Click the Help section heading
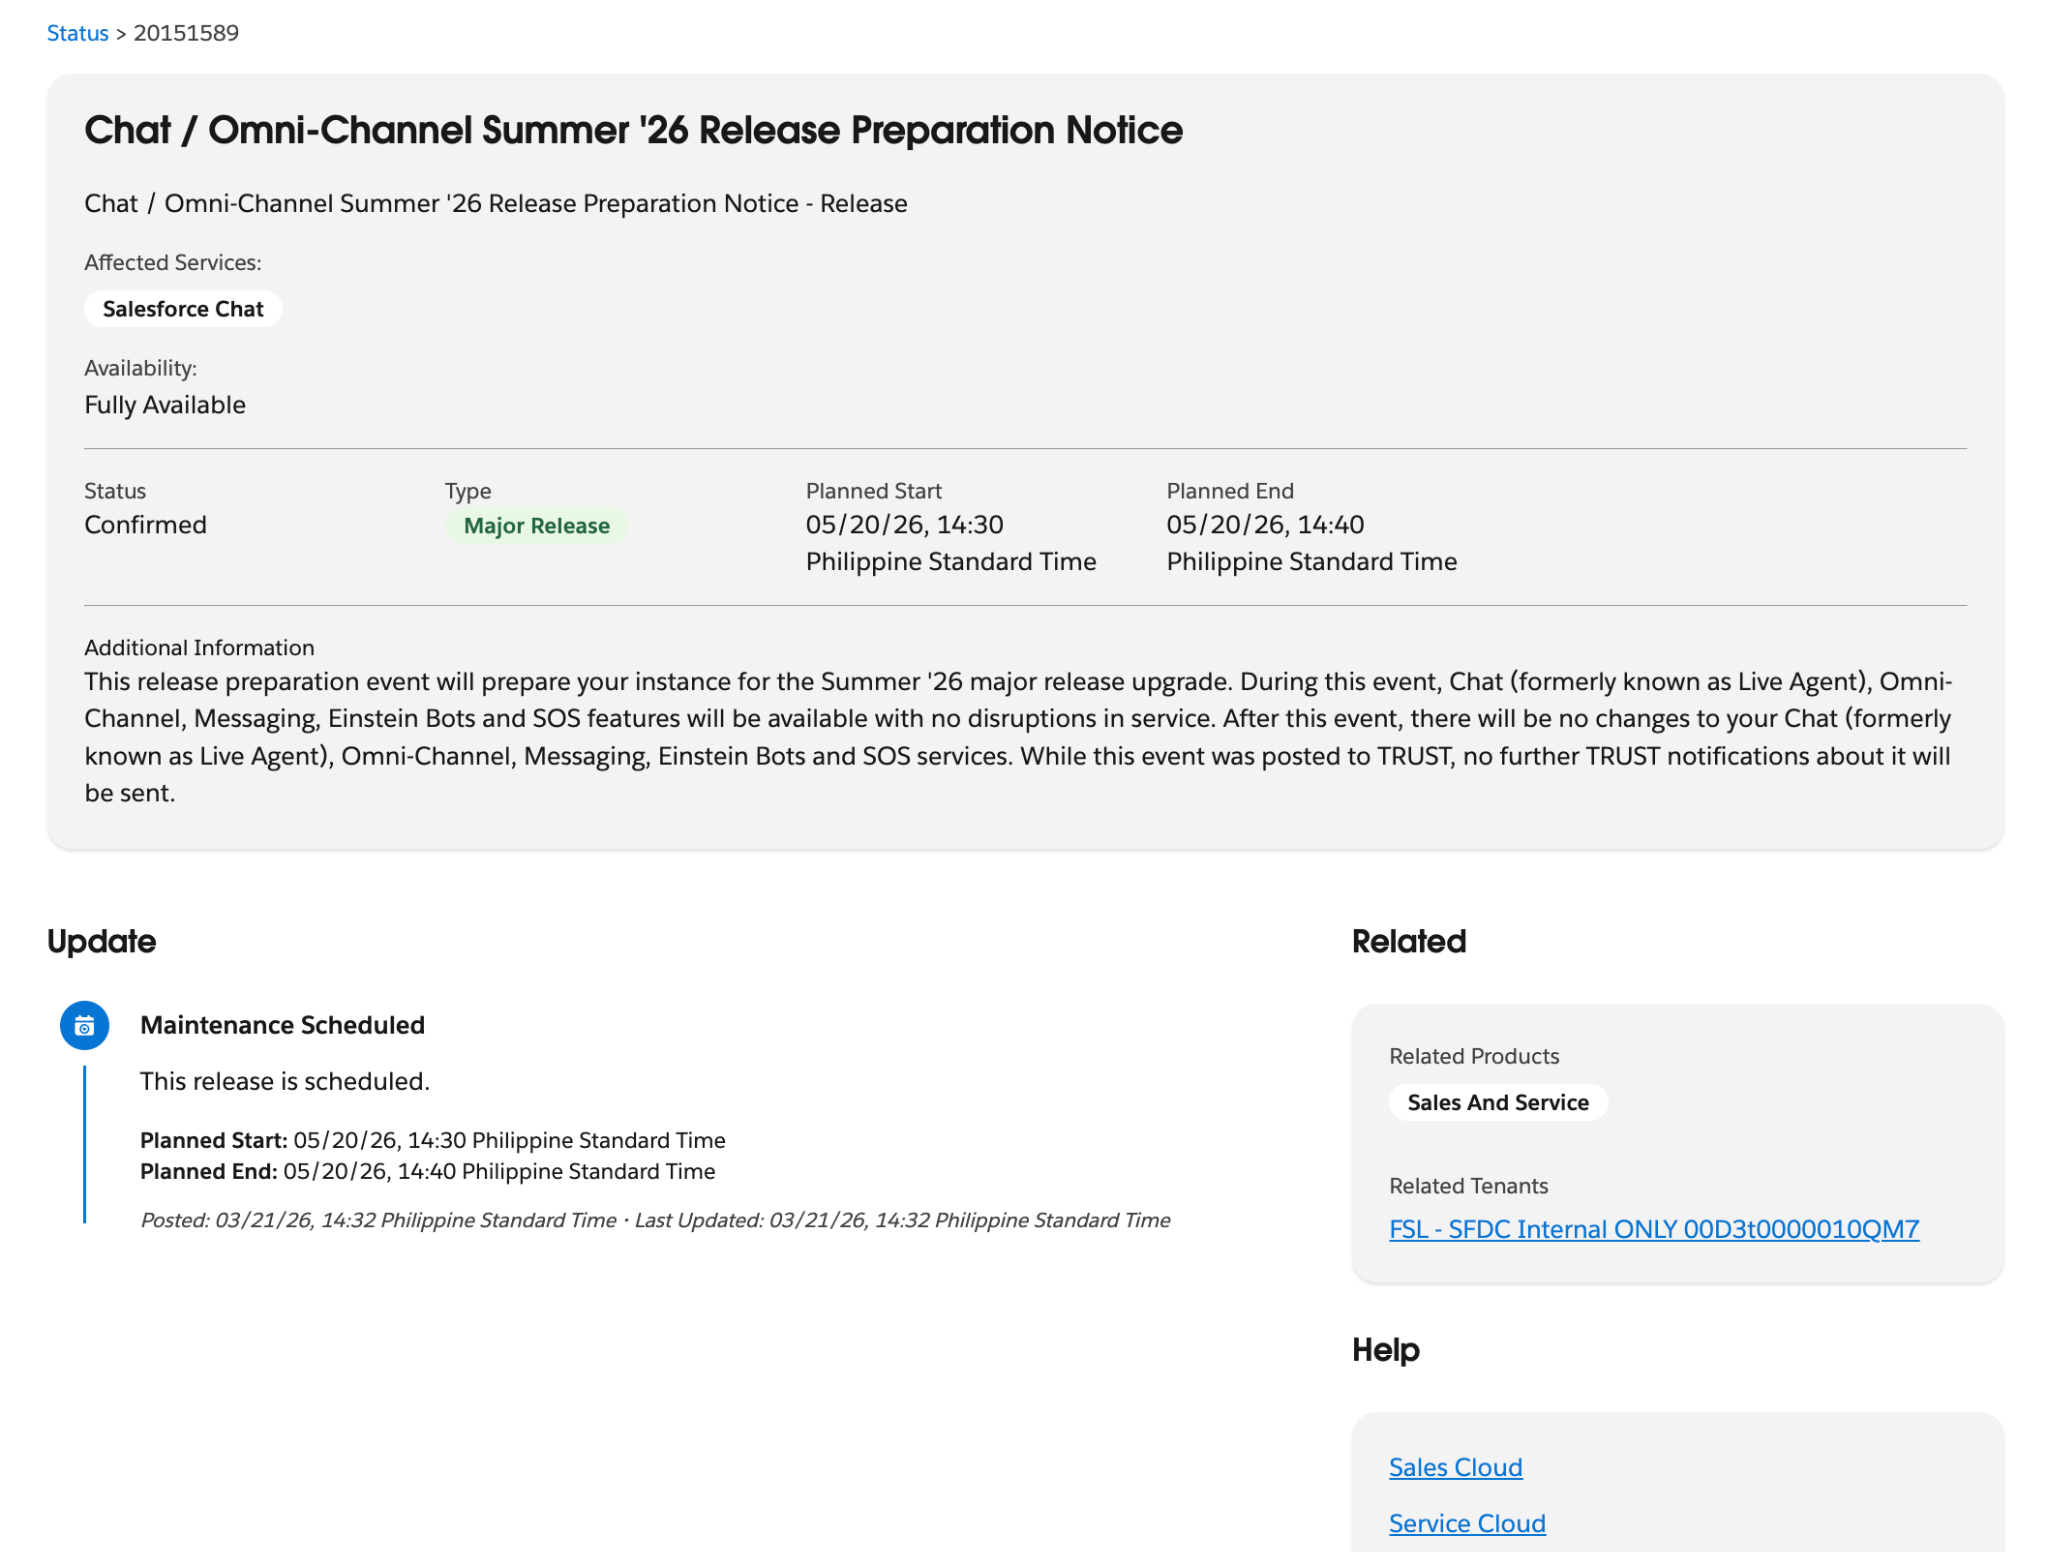Image resolution: width=2048 pixels, height=1552 pixels. tap(1385, 1350)
